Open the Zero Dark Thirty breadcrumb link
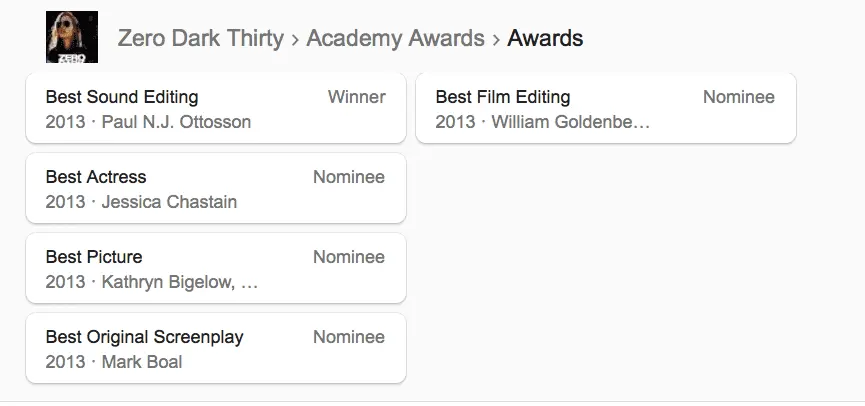The height and width of the screenshot is (406, 865). tap(200, 39)
